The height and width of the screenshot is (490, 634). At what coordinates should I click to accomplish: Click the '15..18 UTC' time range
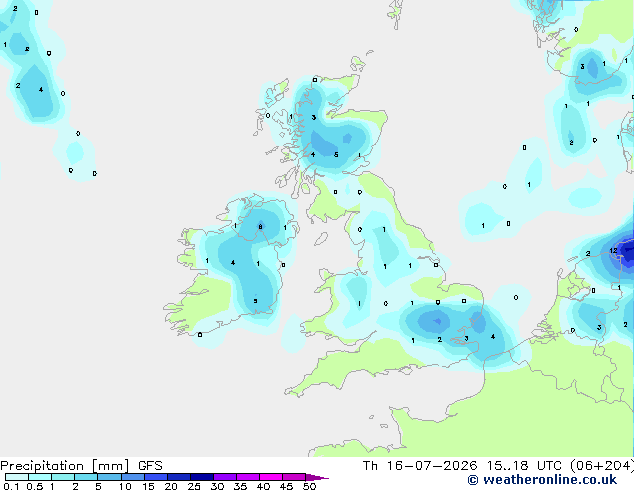524,466
